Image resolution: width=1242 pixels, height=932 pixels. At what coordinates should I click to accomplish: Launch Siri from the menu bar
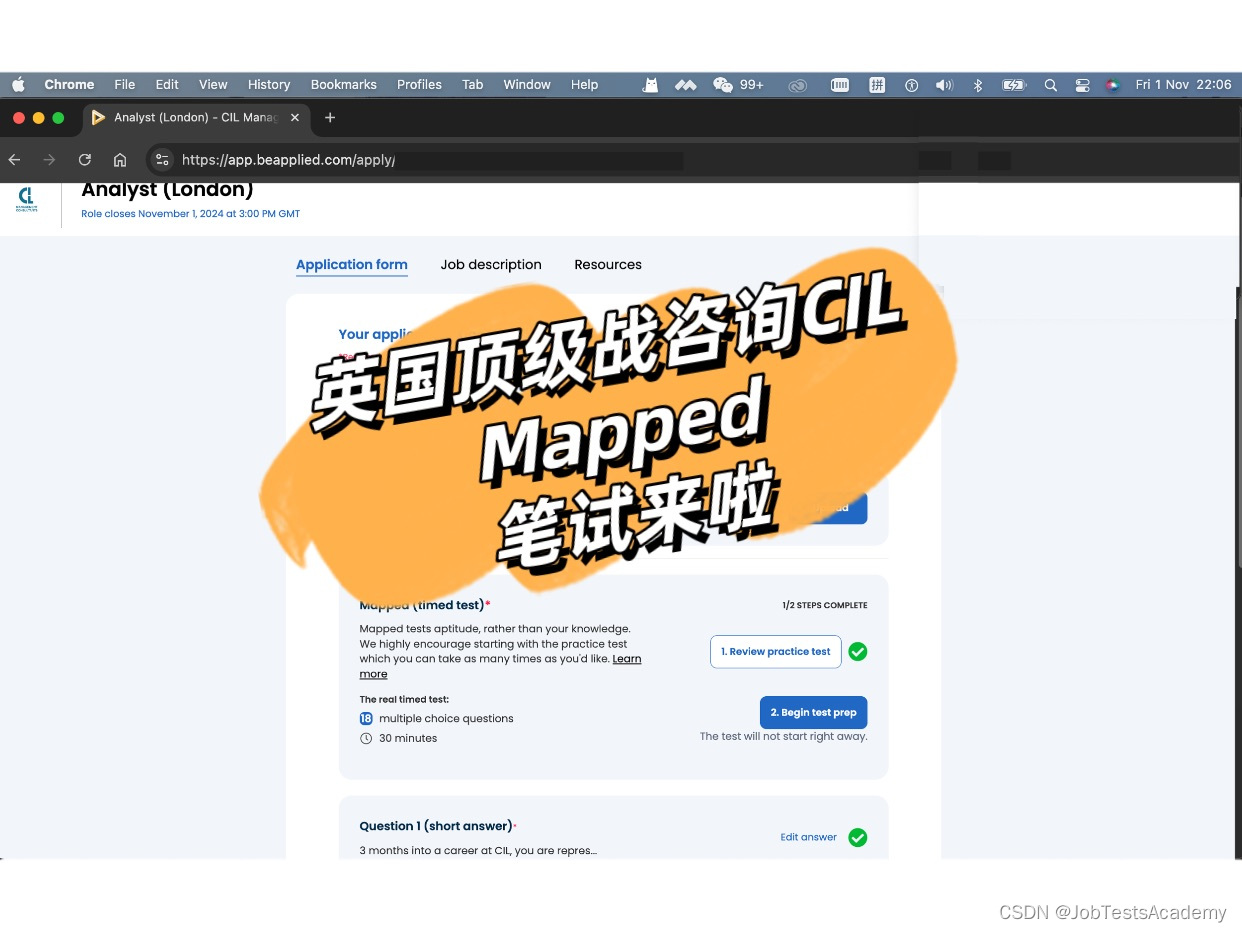[x=1112, y=85]
